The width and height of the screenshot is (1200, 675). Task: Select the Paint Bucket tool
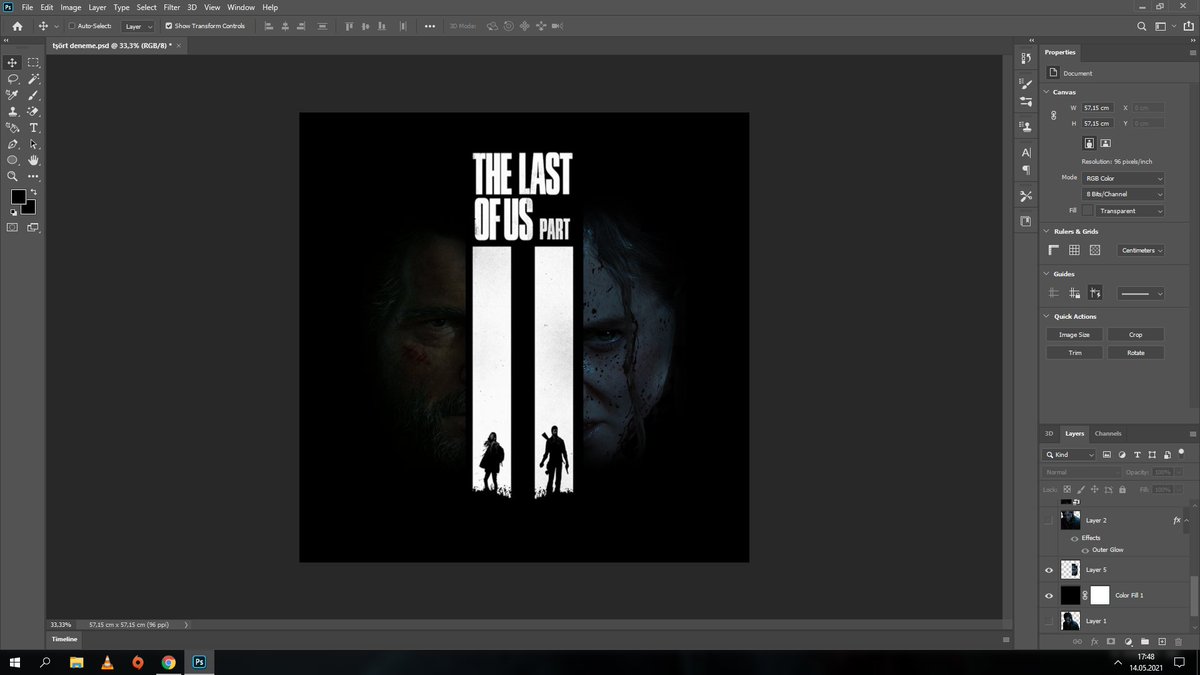coord(13,128)
